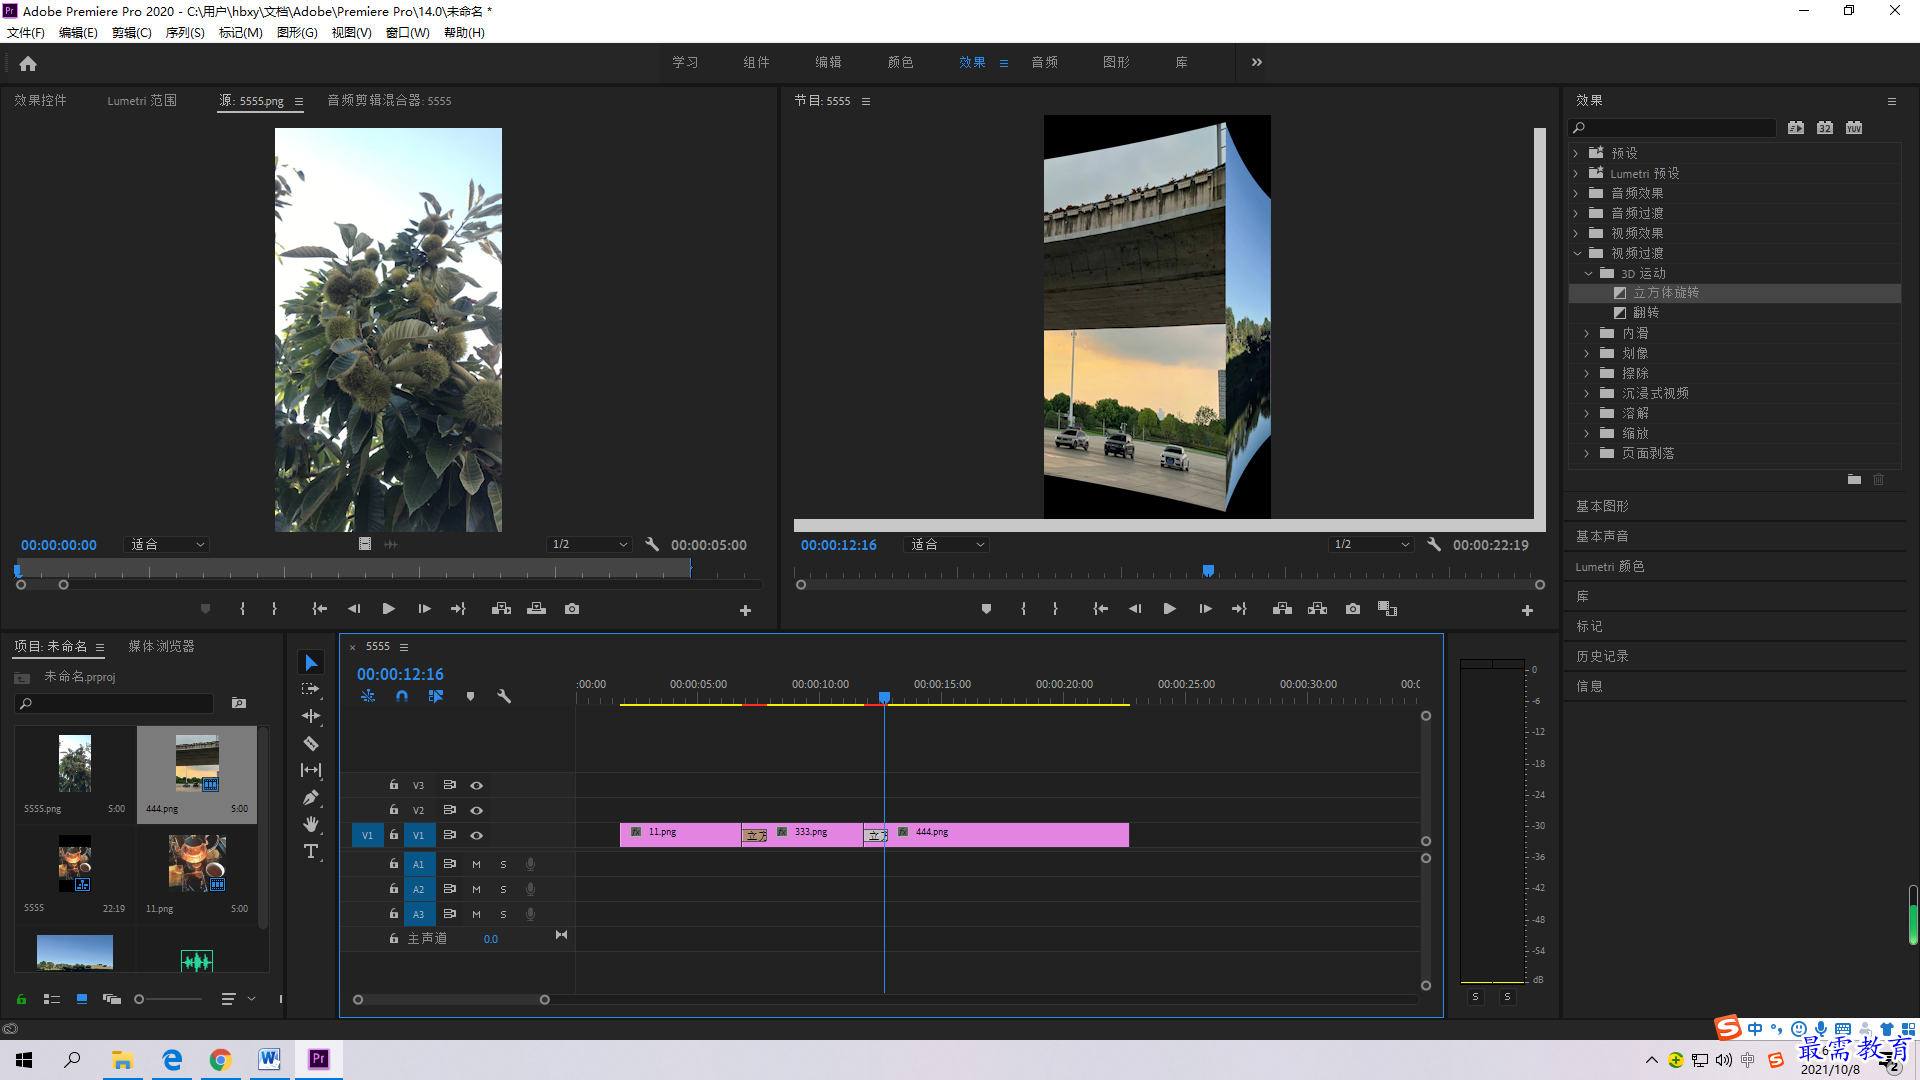The height and width of the screenshot is (1080, 1920).
Task: Select the Hand tool
Action: [x=311, y=824]
